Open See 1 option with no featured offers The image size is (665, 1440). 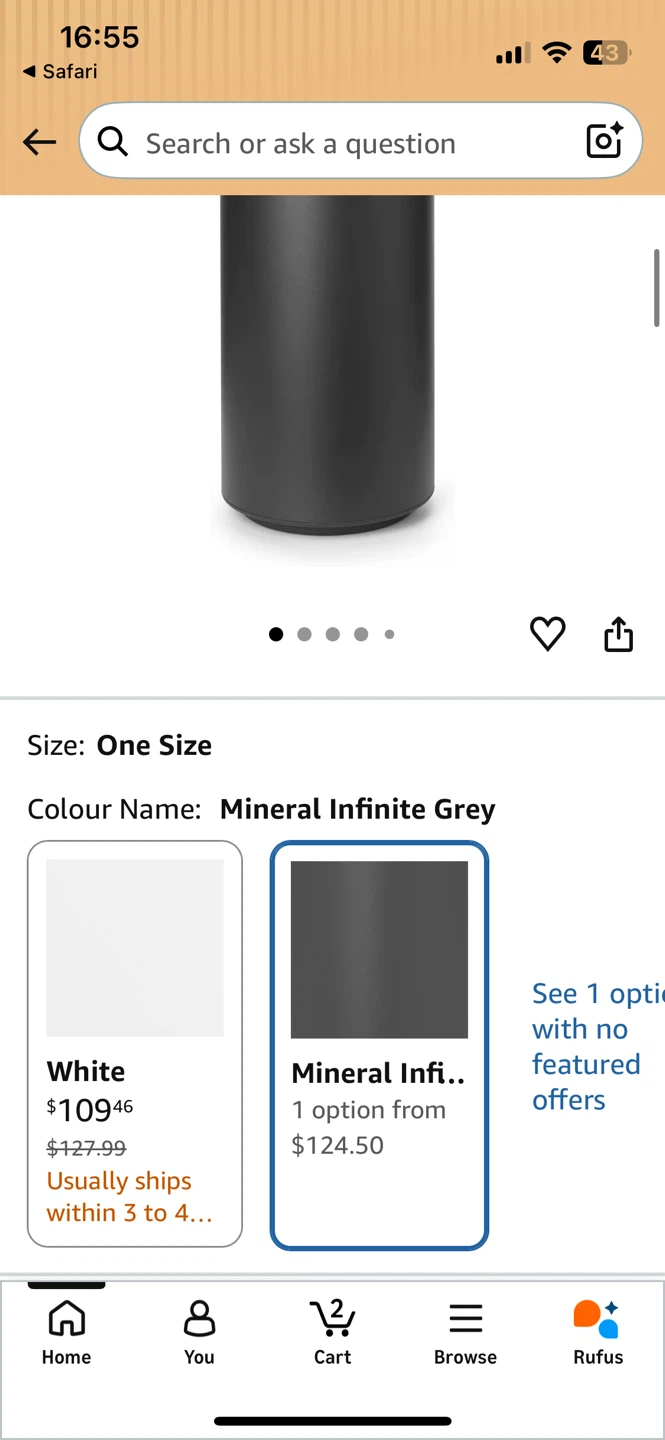click(597, 1046)
